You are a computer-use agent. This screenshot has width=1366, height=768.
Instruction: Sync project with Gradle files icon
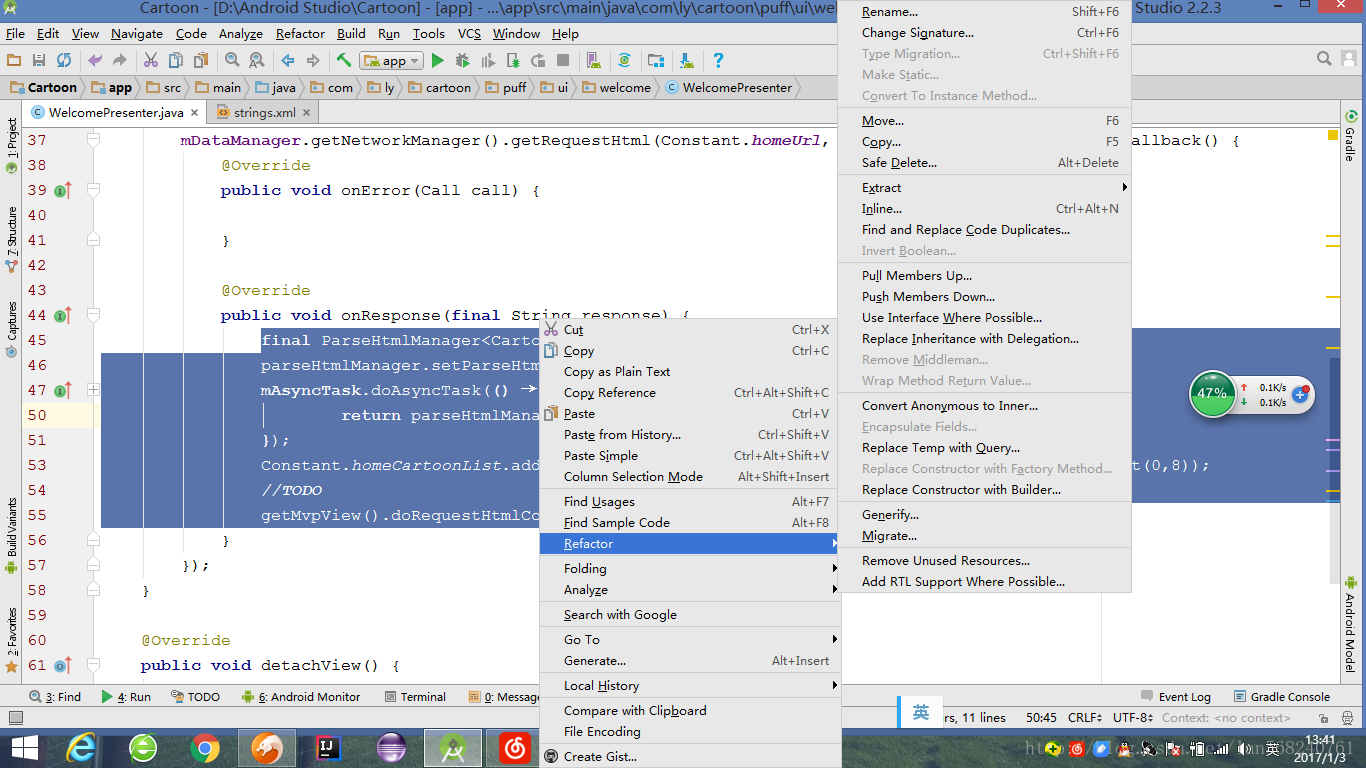(x=625, y=60)
